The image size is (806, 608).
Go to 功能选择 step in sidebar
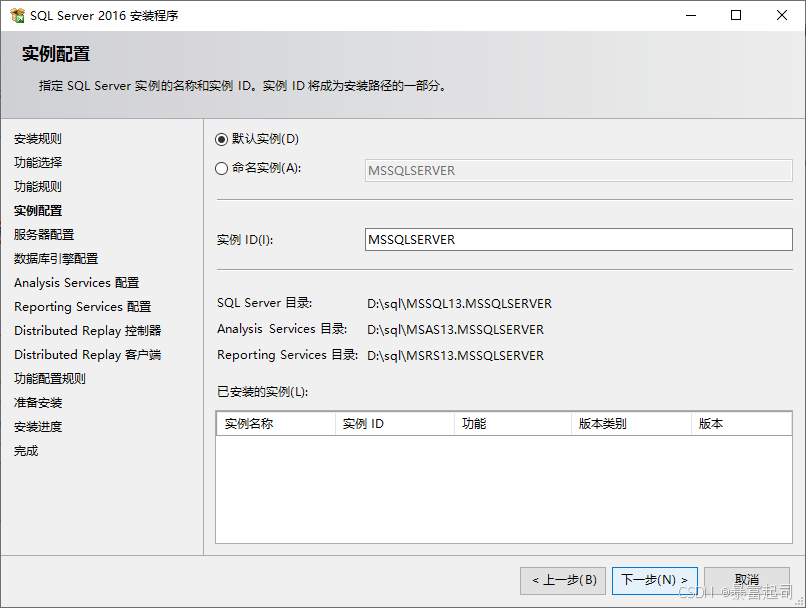coord(38,163)
